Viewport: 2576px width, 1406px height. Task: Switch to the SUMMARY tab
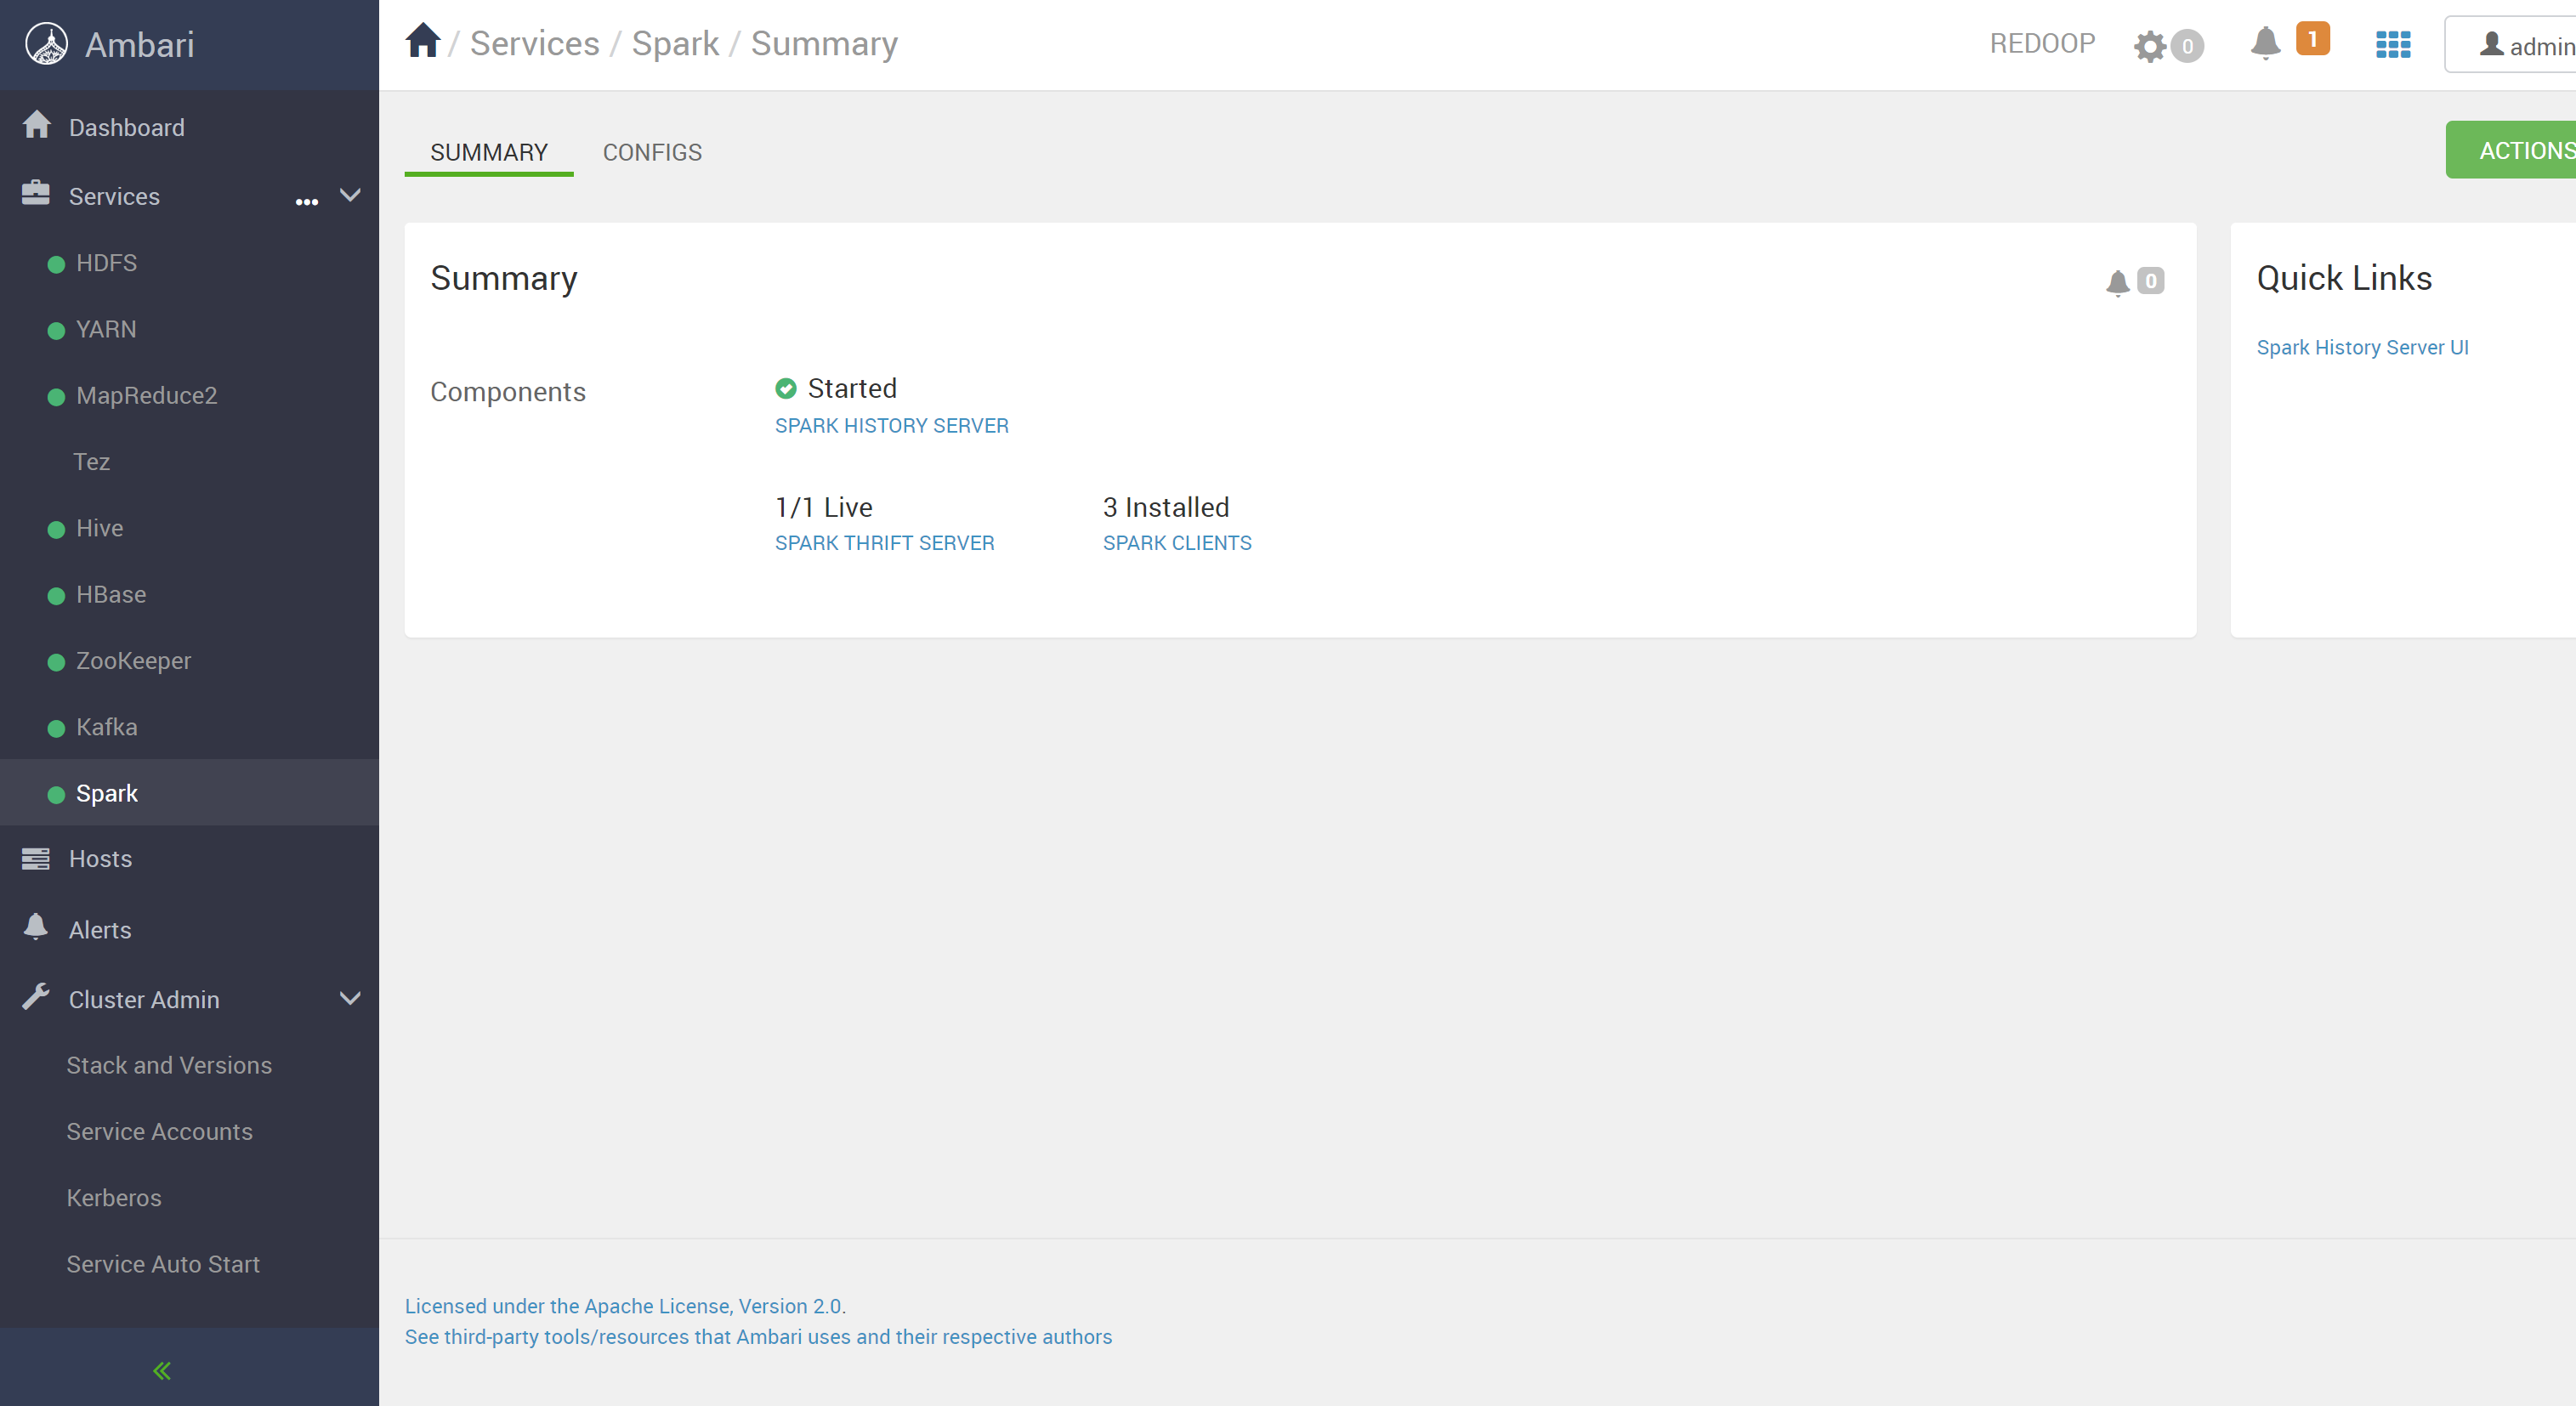pos(489,153)
